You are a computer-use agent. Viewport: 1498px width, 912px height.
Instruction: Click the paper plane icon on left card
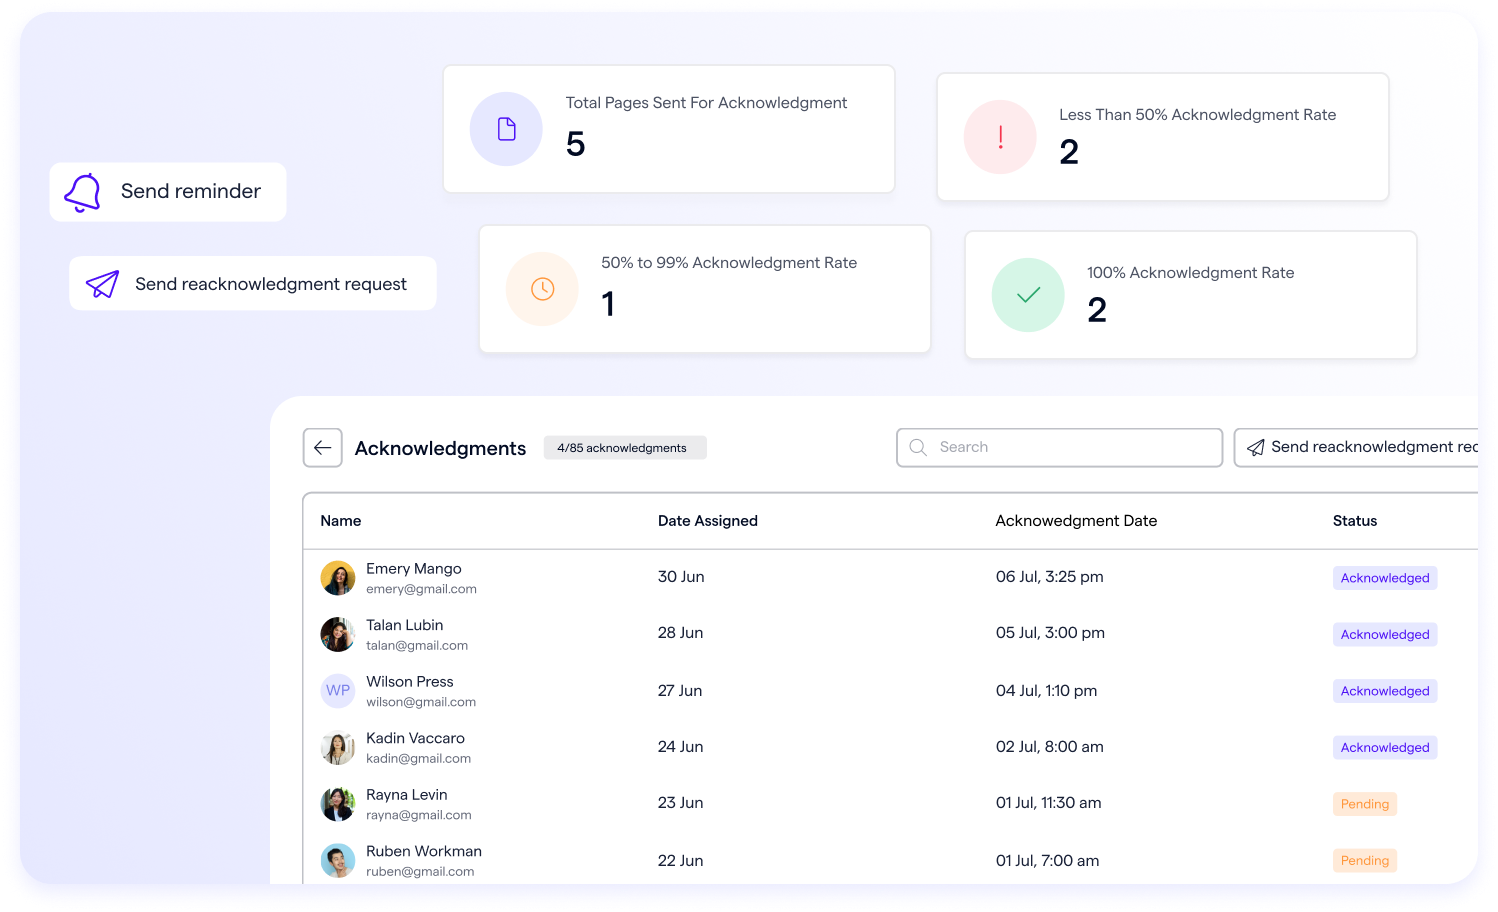(x=102, y=285)
